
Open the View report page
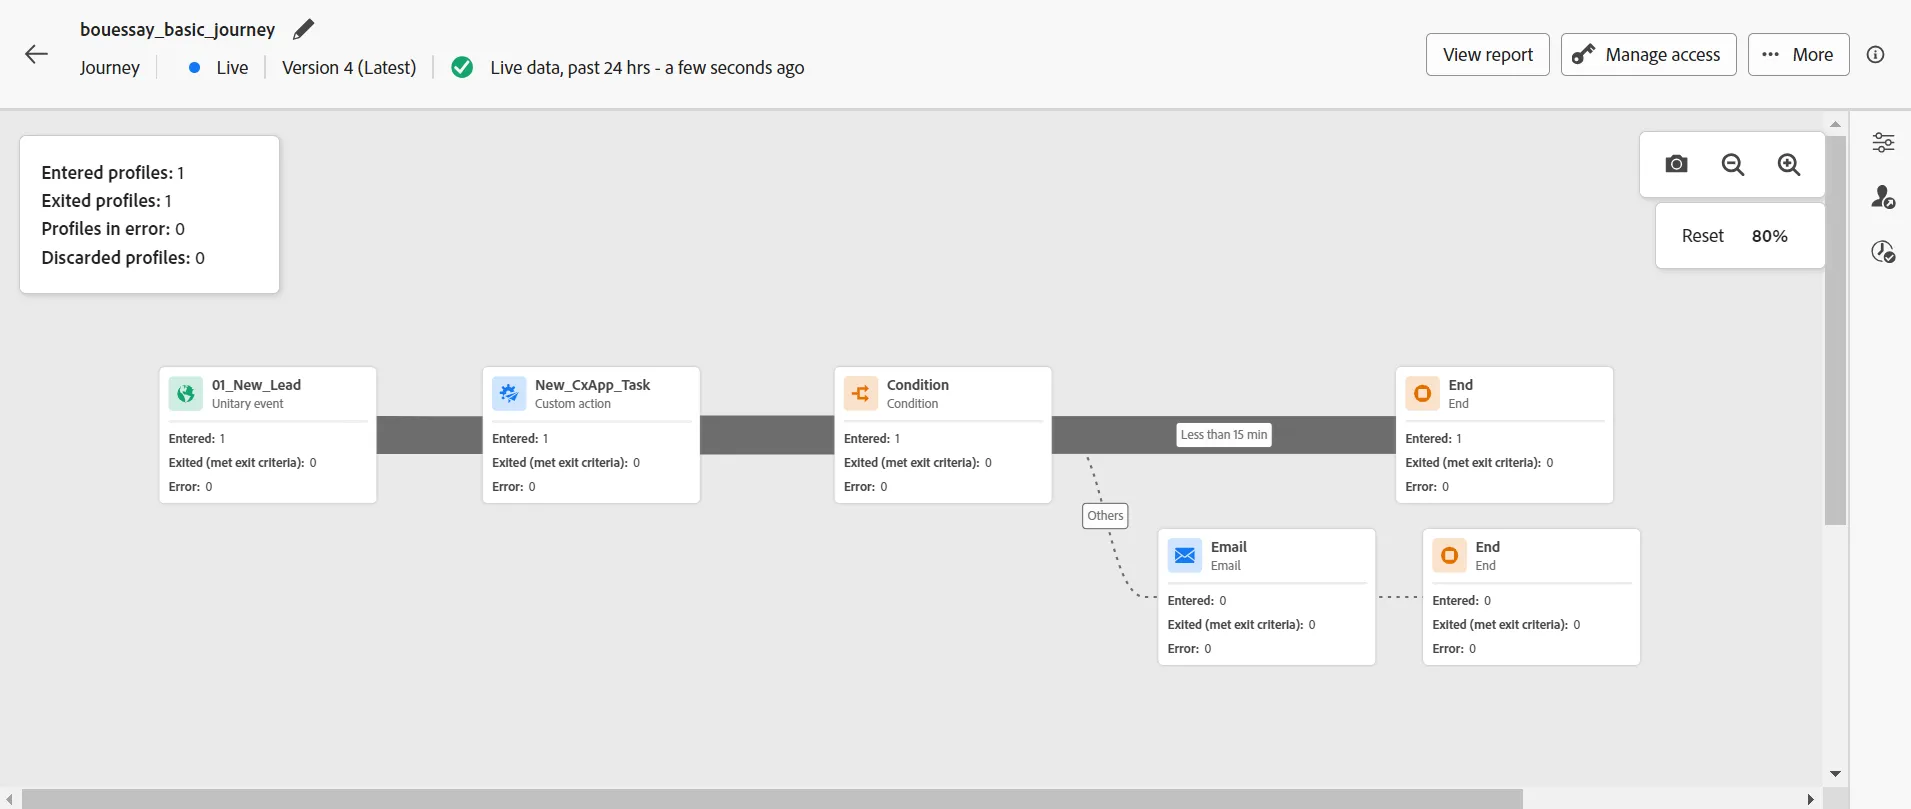1488,55
